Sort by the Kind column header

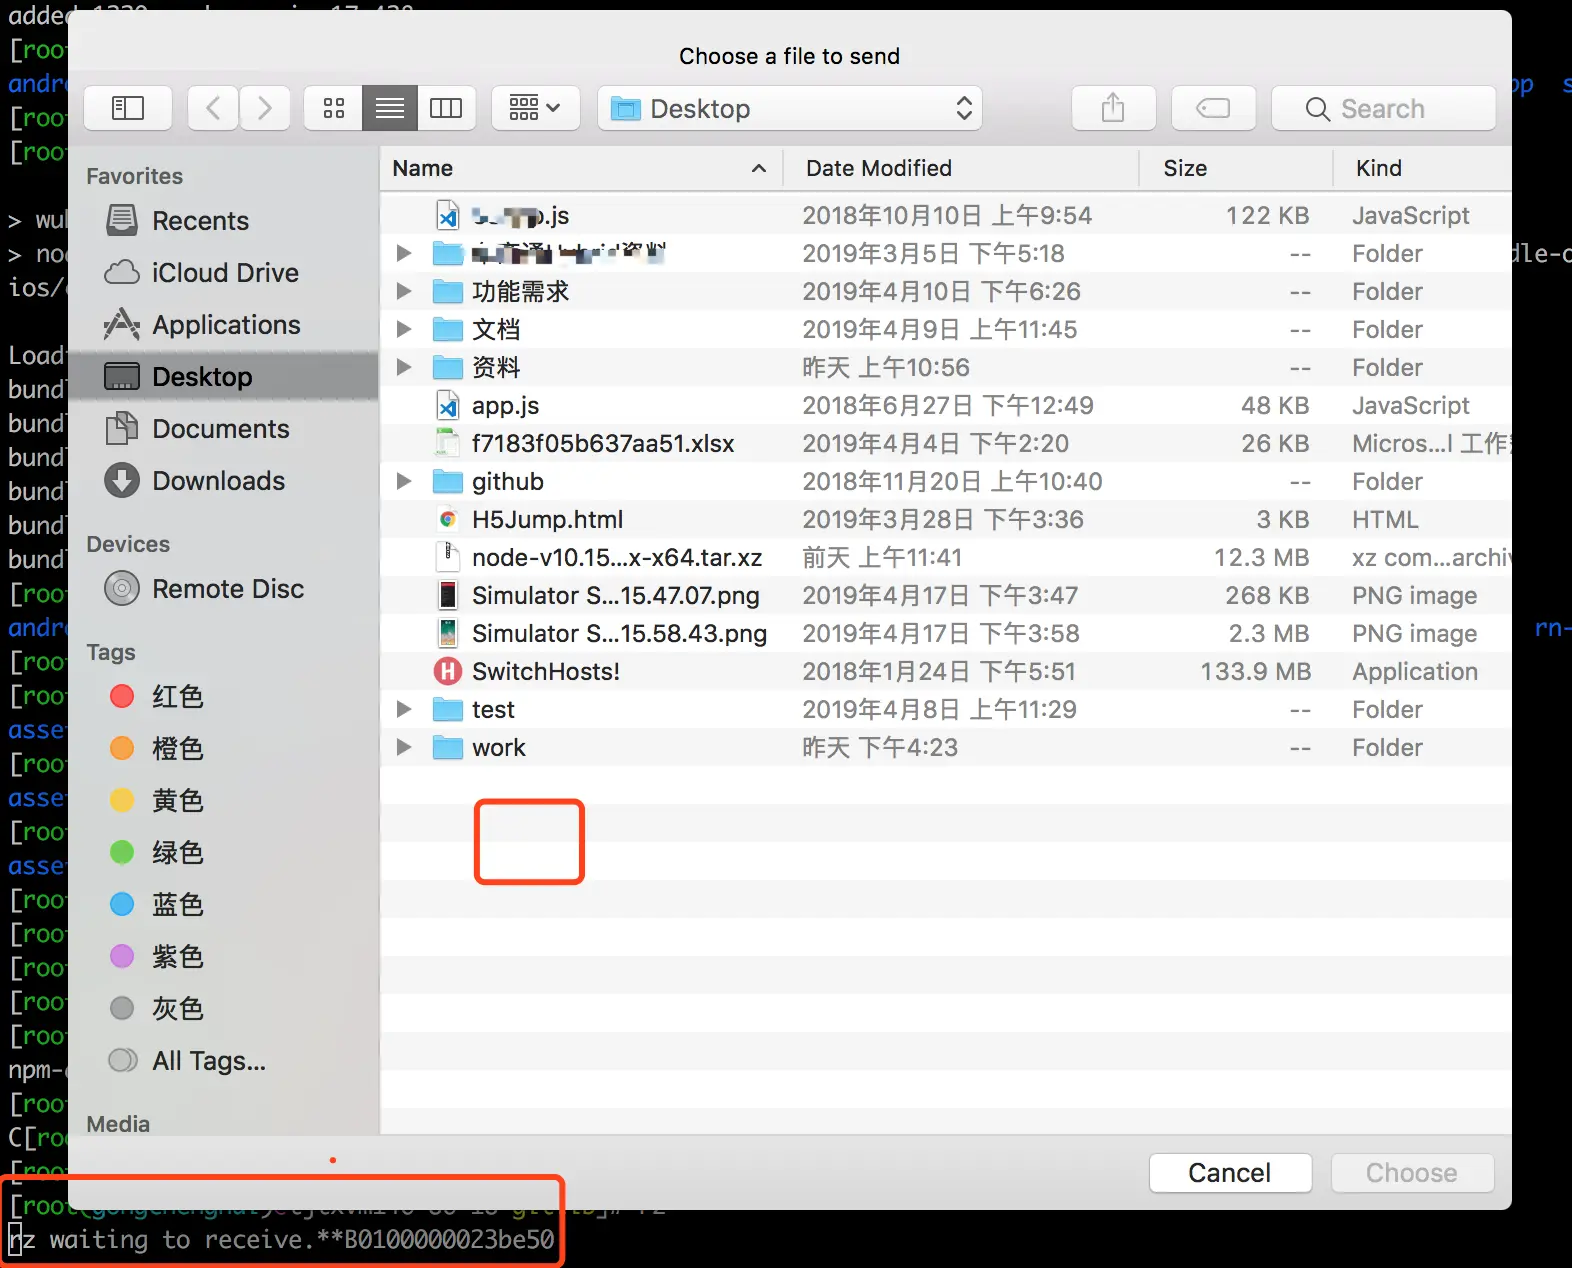tap(1422, 168)
